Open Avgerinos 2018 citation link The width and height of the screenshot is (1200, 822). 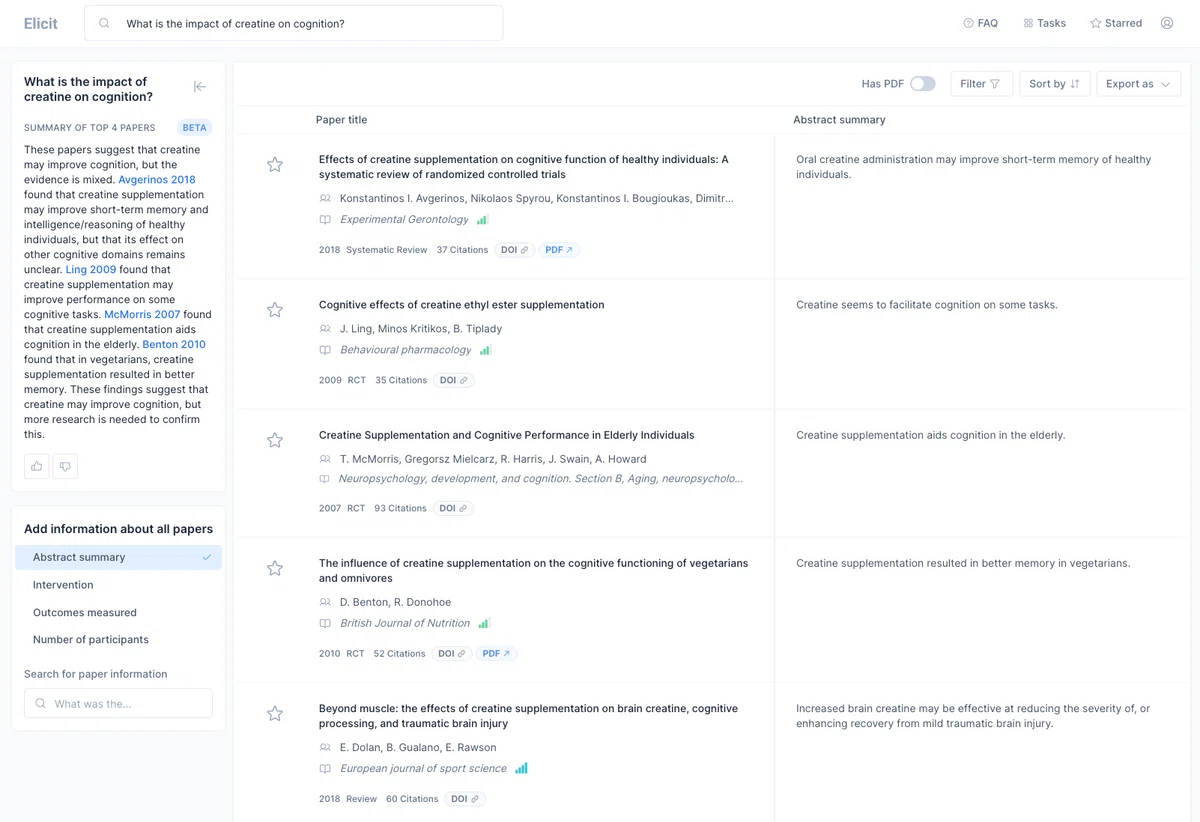(157, 180)
